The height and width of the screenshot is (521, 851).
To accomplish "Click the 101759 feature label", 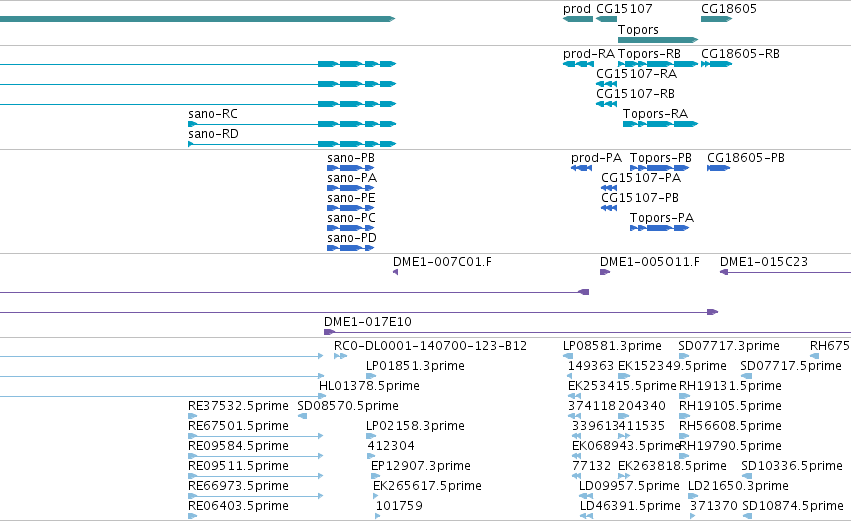I will click(x=399, y=506).
